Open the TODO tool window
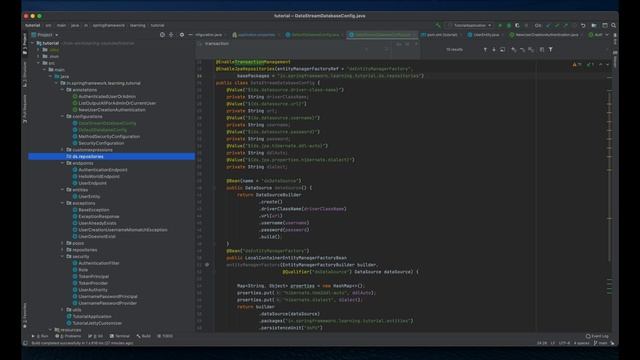640x360 pixels. point(165,336)
